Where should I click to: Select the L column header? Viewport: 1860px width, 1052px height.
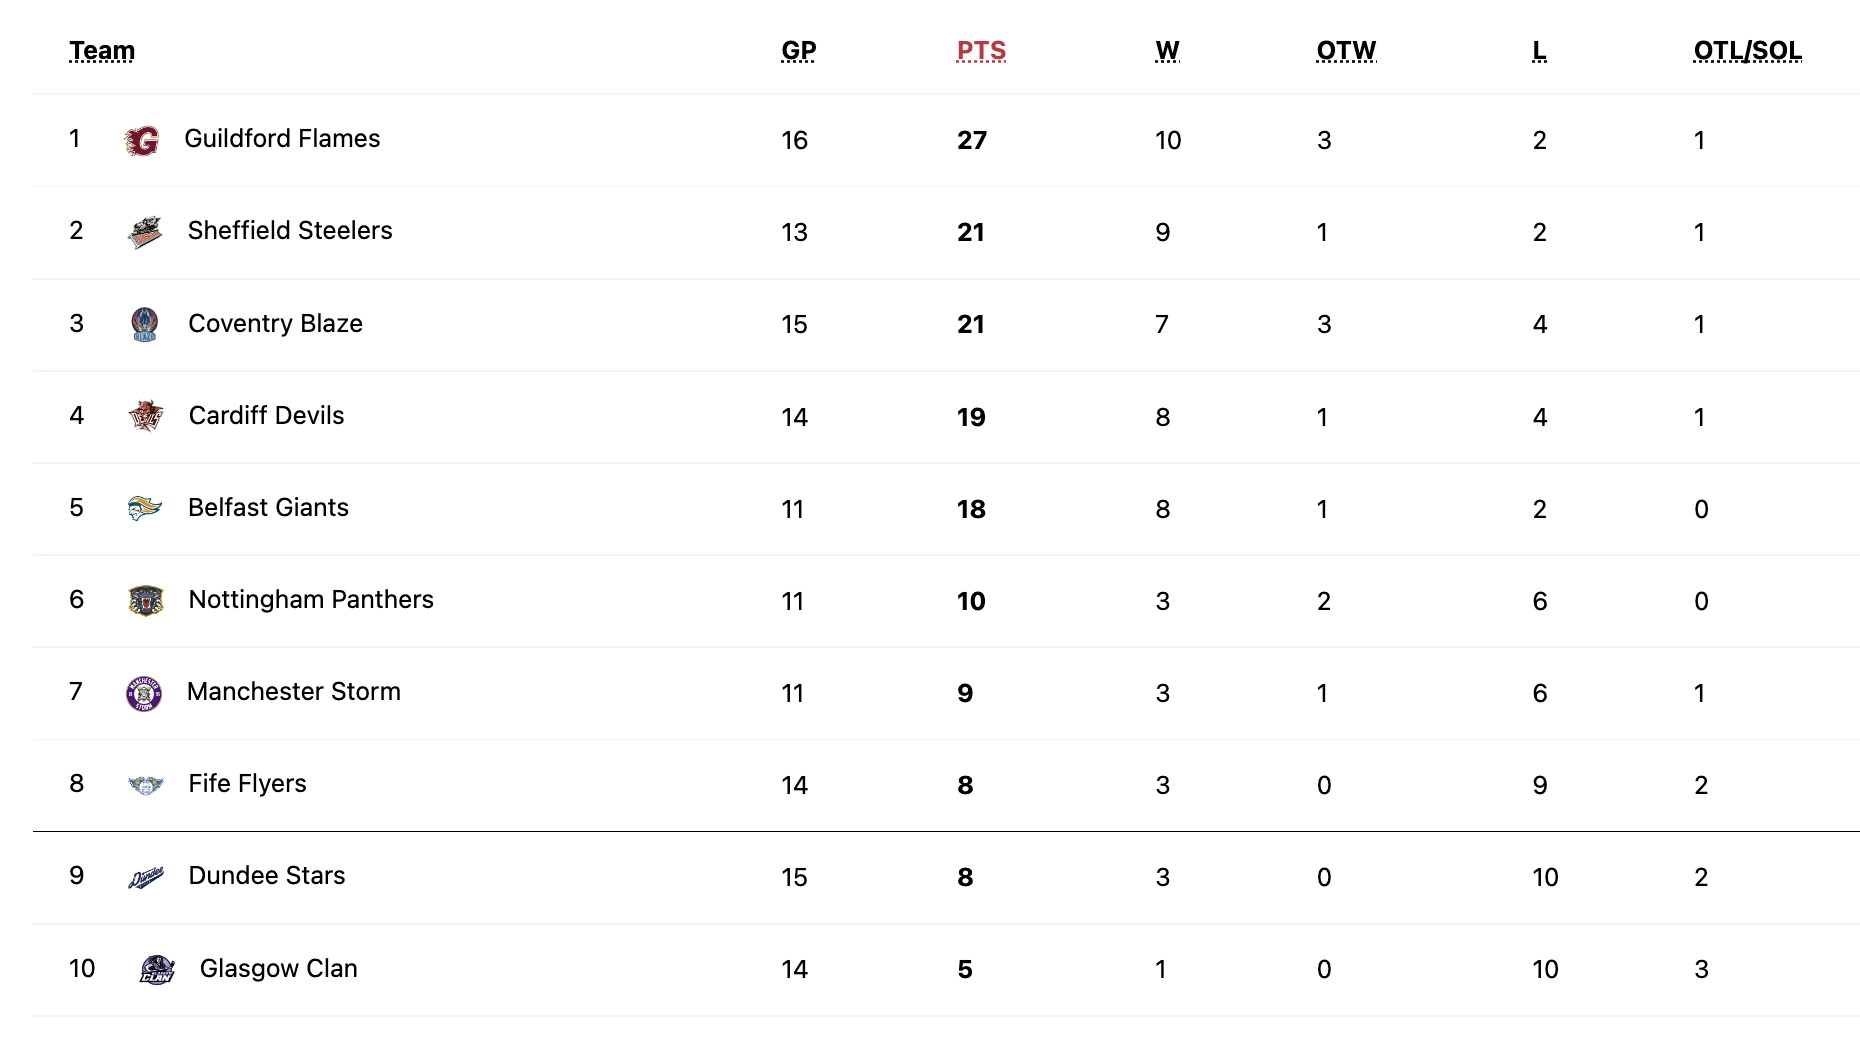pyautogui.click(x=1539, y=50)
